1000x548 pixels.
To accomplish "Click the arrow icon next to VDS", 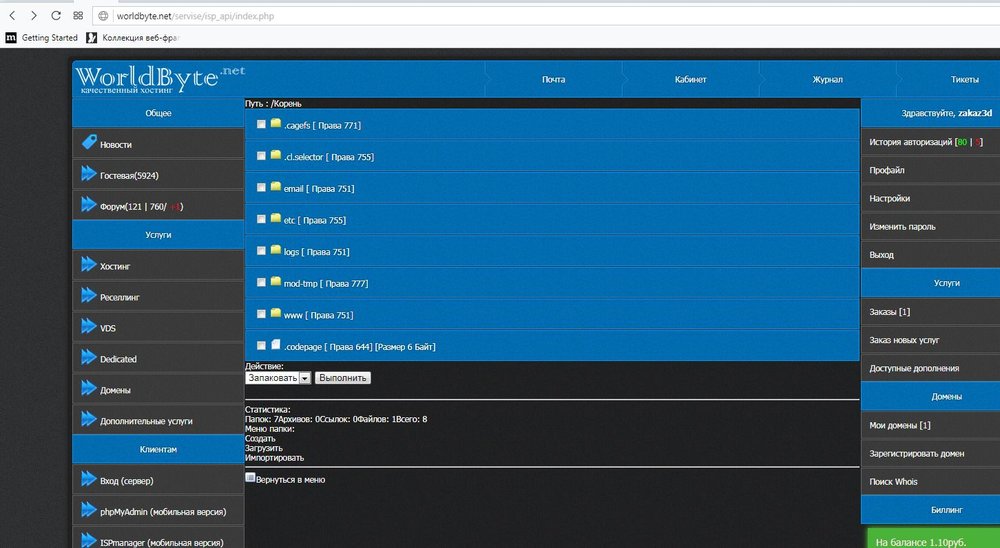I will pos(87,327).
